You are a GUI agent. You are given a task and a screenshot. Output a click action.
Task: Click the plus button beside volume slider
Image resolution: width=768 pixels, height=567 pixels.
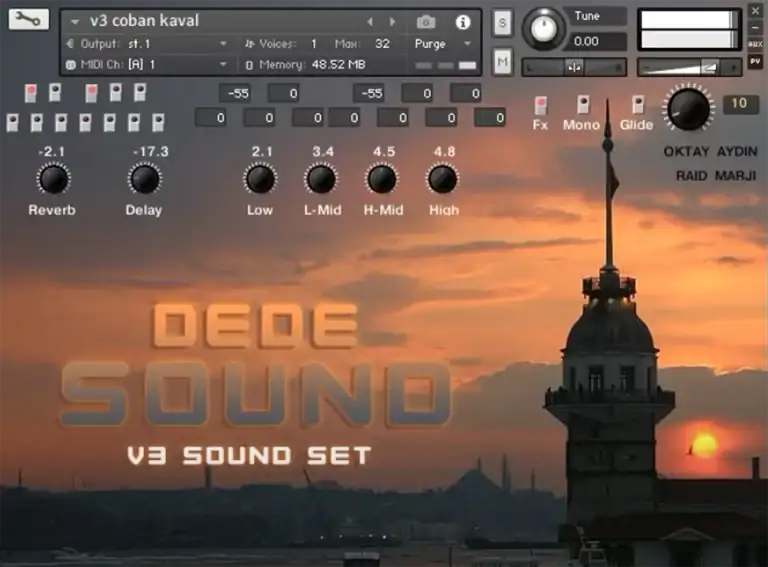tap(733, 68)
